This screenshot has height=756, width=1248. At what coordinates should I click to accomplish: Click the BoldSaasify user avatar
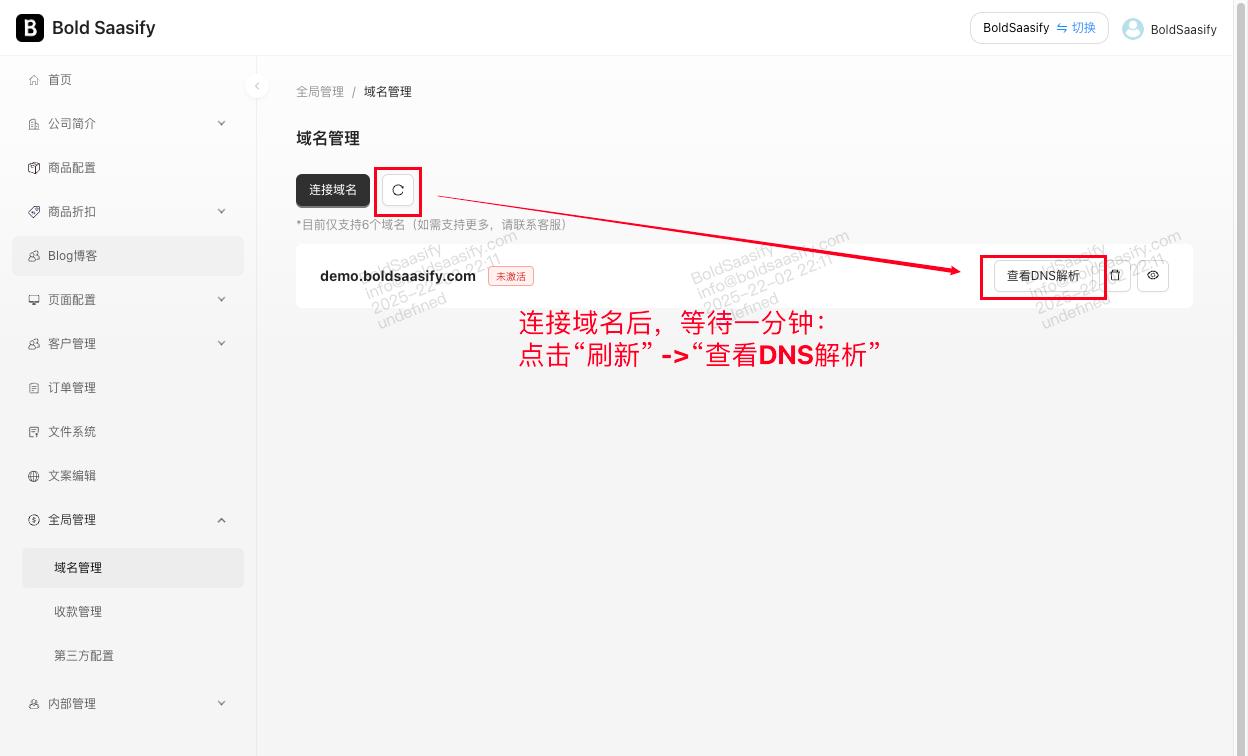tap(1133, 29)
